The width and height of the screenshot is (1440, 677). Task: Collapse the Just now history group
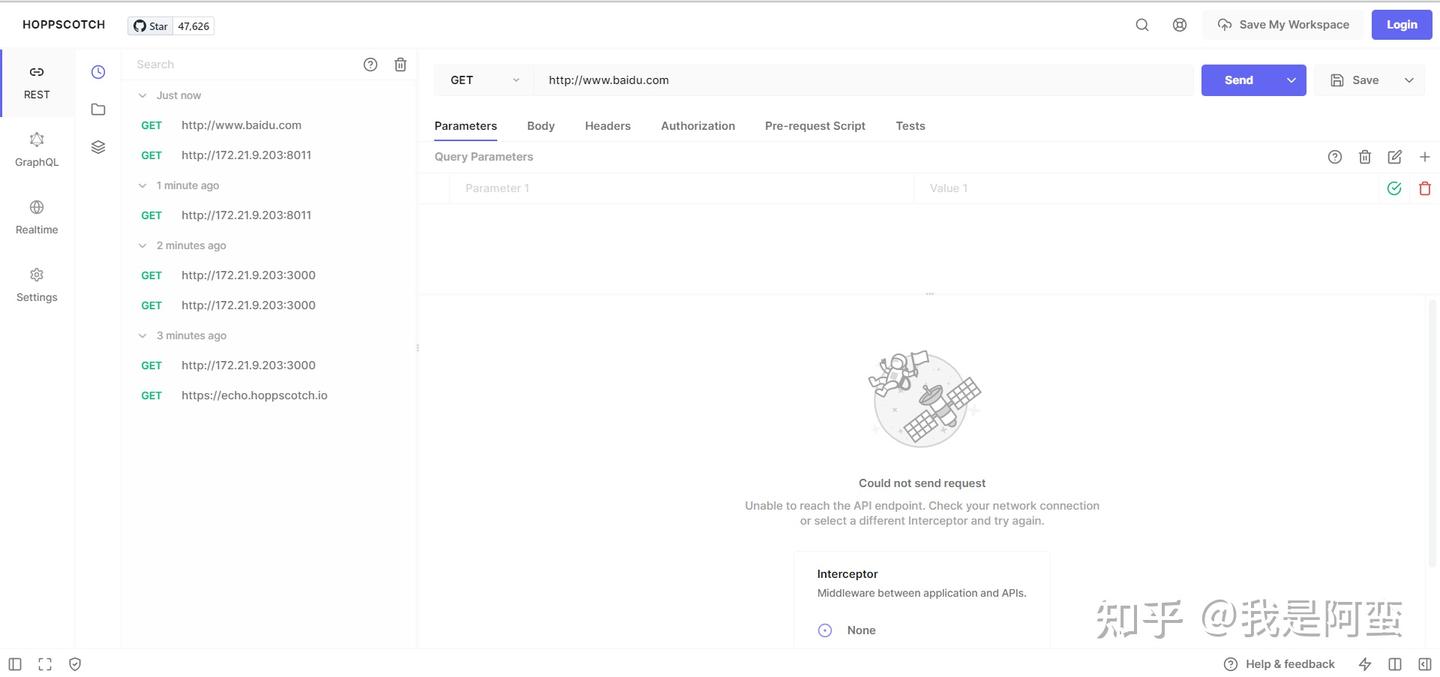[x=142, y=94]
